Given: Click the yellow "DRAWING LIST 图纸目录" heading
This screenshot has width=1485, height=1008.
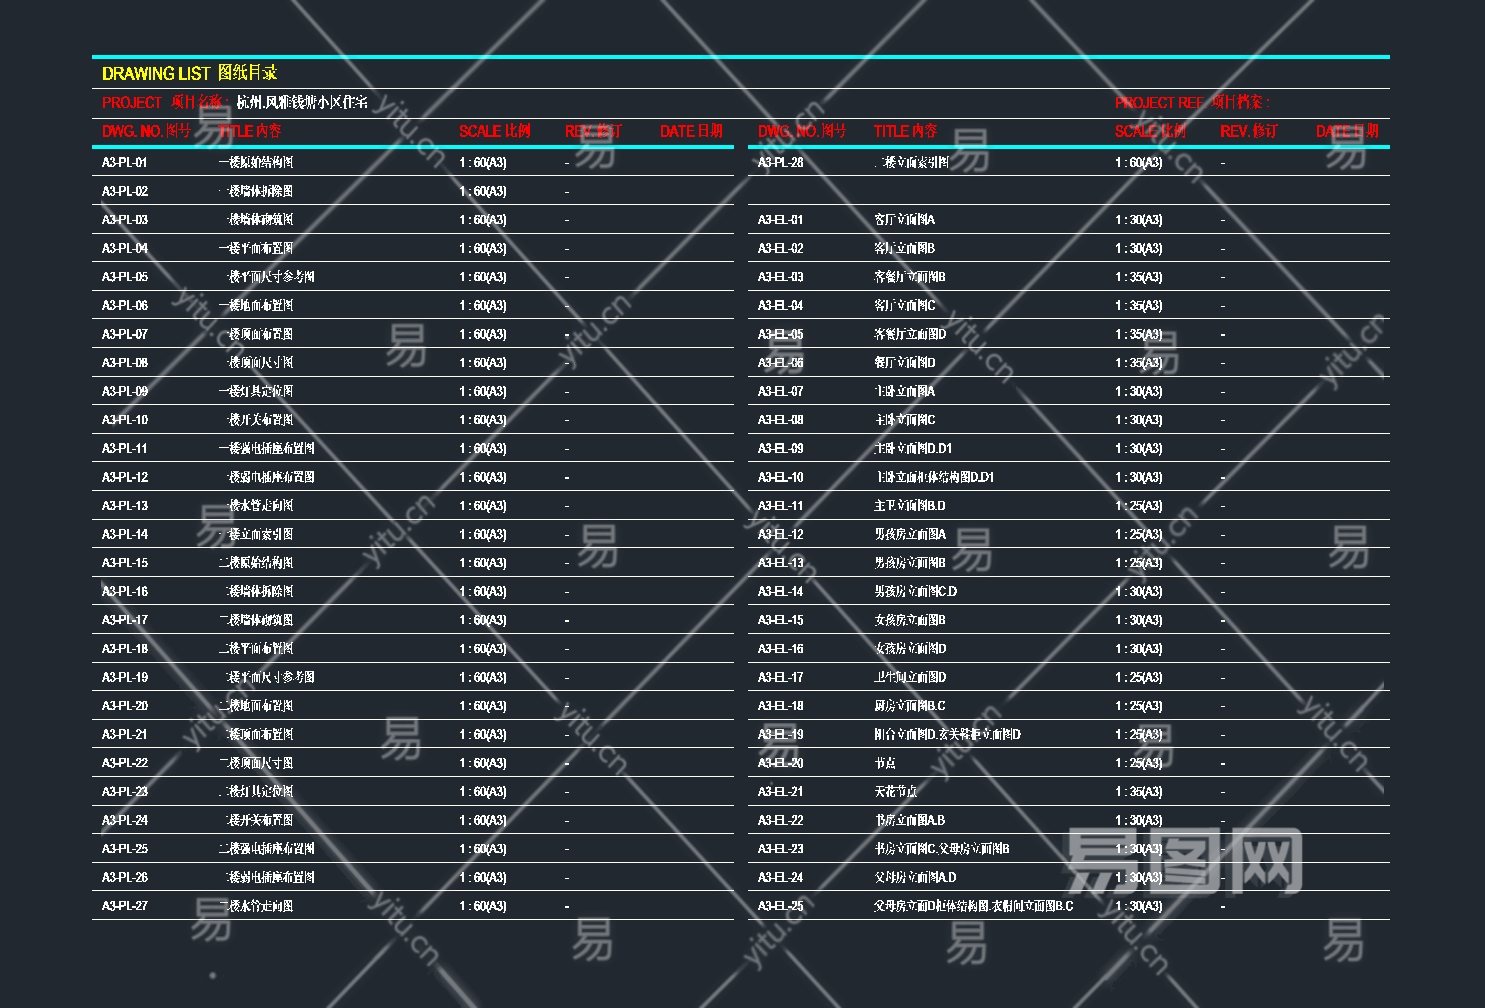Looking at the screenshot, I should coord(189,73).
